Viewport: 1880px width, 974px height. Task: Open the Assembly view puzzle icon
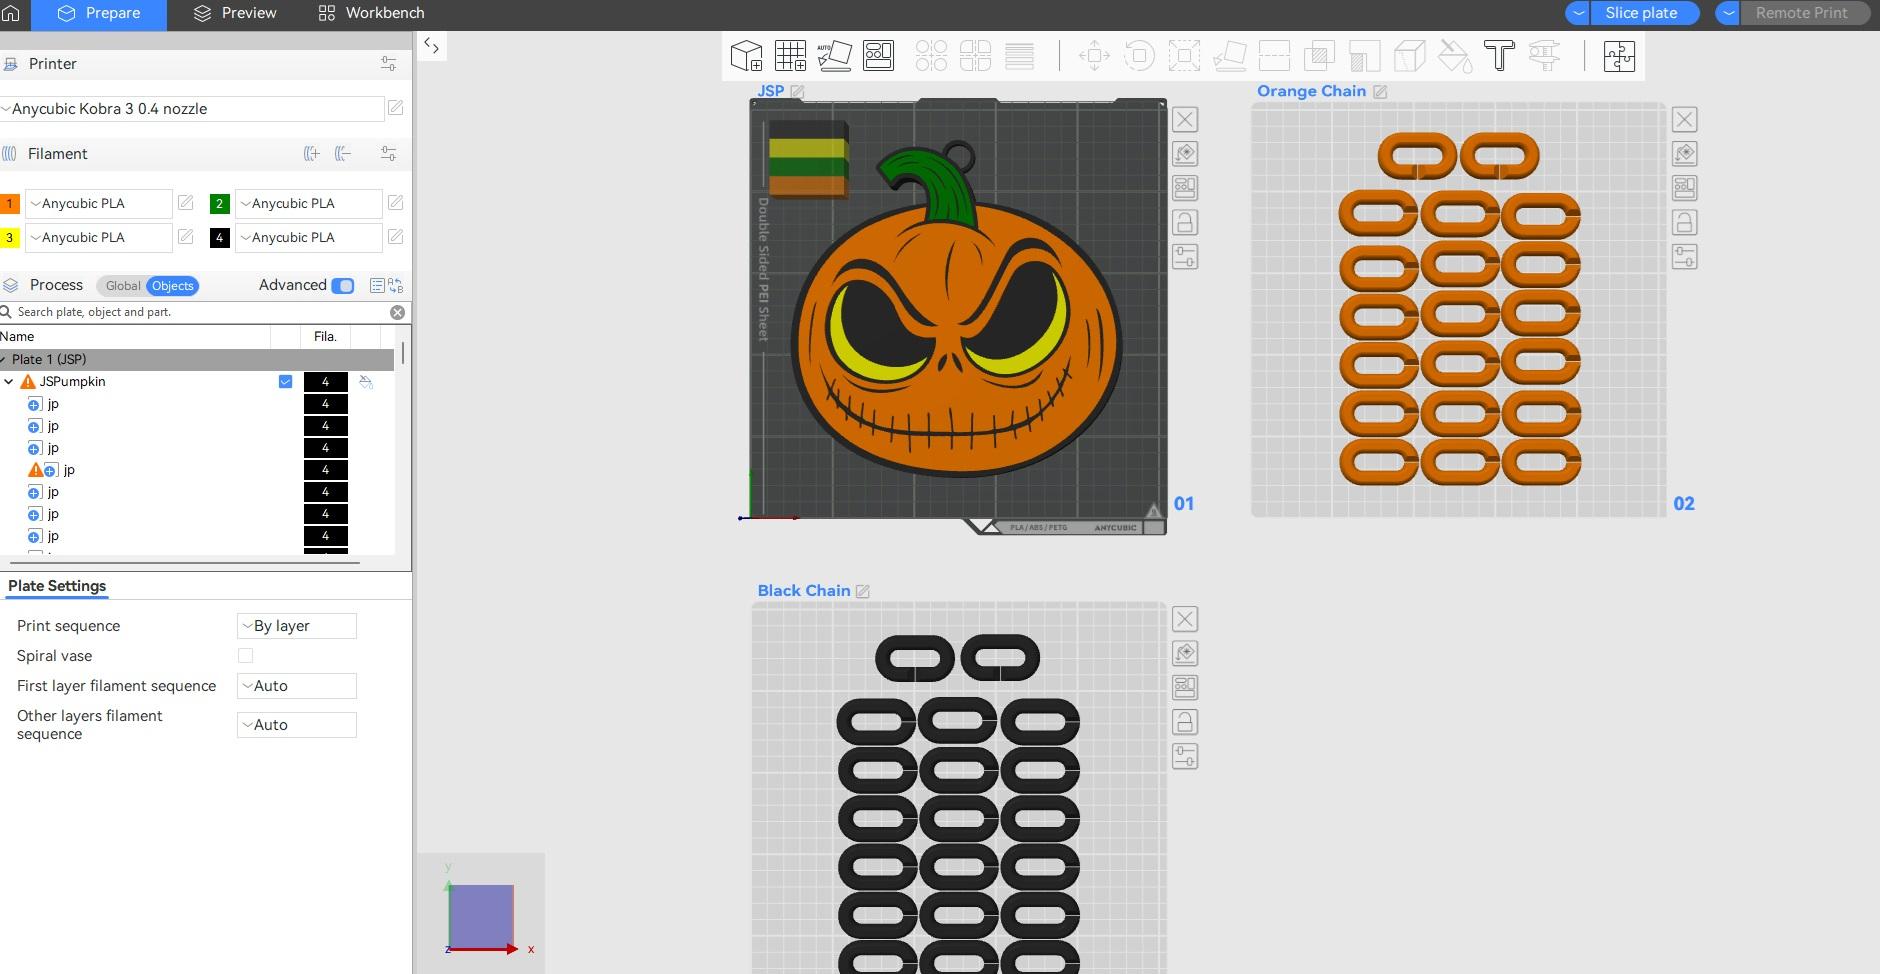pos(1619,56)
